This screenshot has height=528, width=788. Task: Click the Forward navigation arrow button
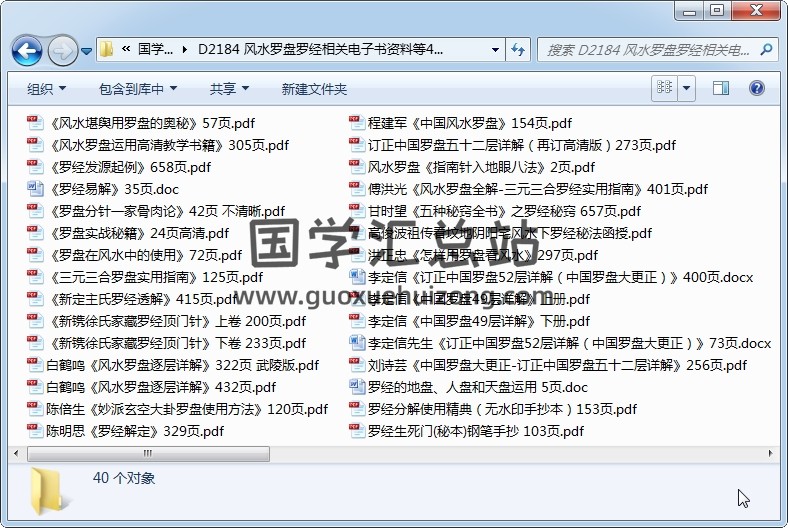(x=62, y=50)
